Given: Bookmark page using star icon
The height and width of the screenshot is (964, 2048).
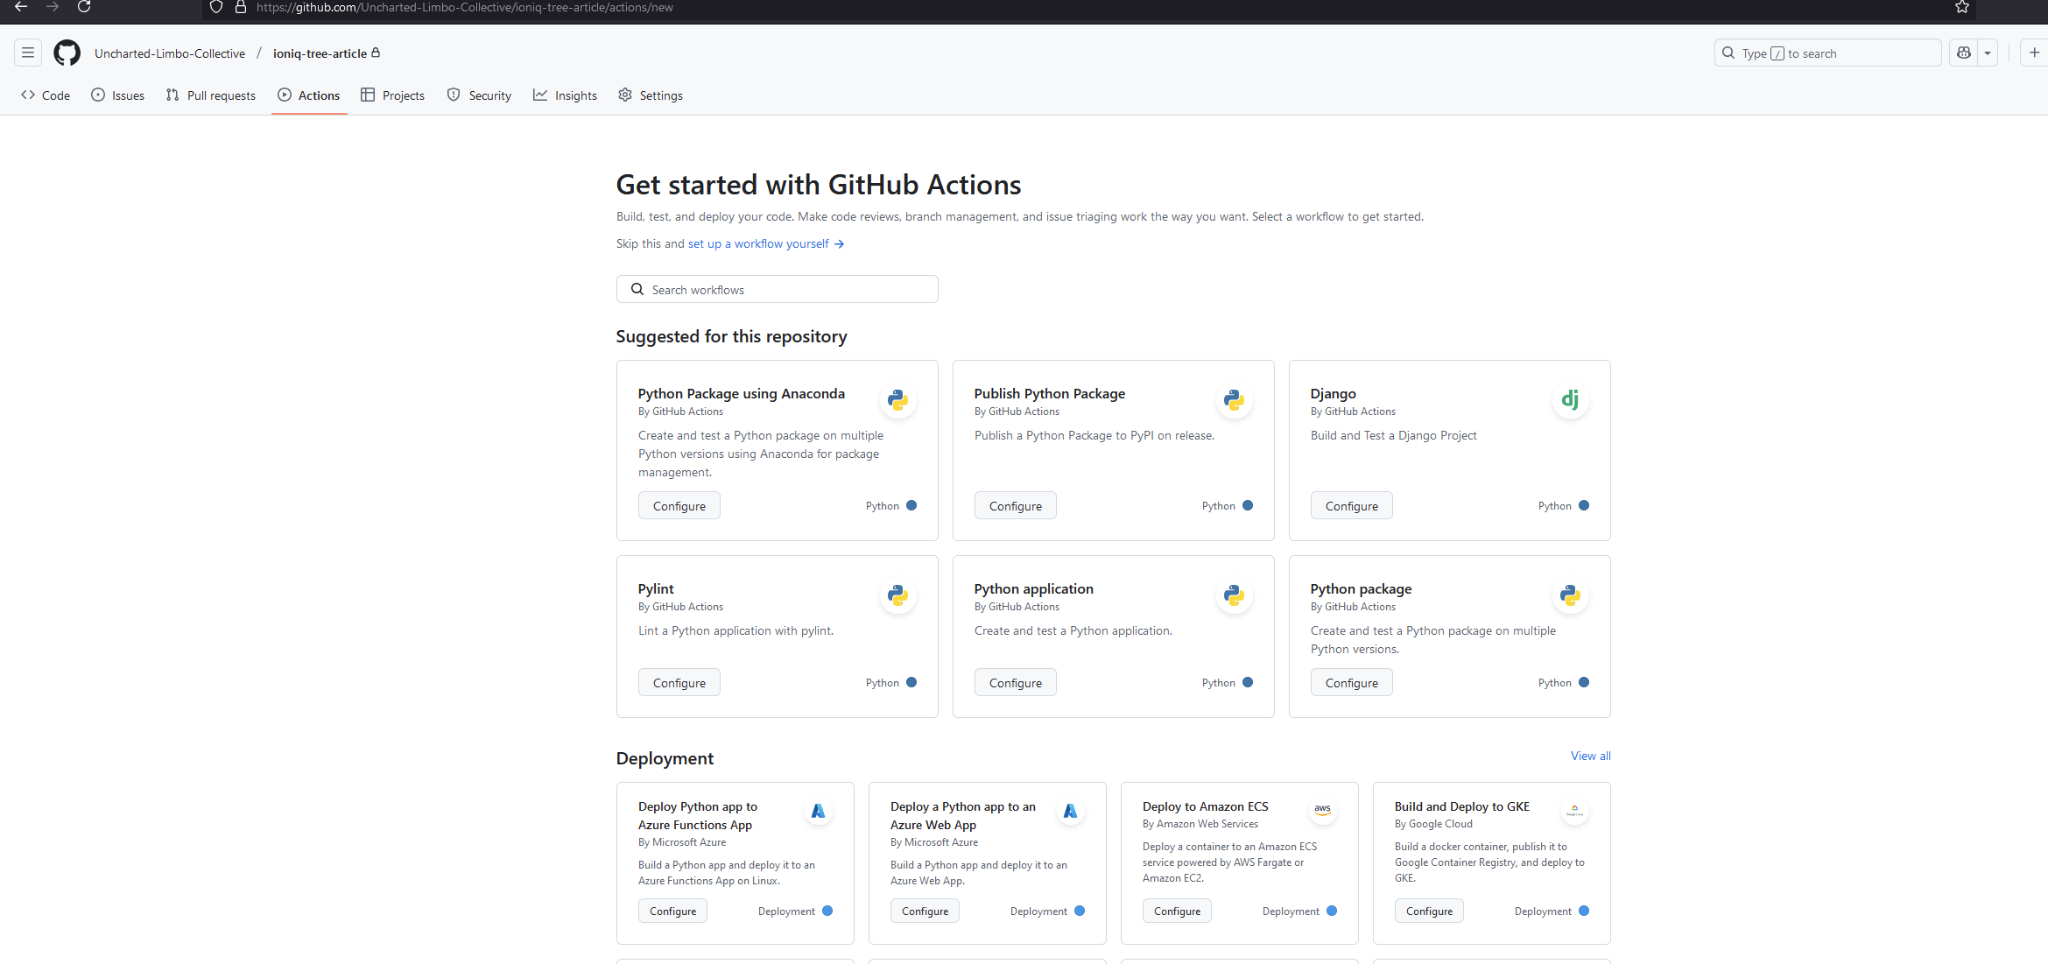Looking at the screenshot, I should (1962, 7).
